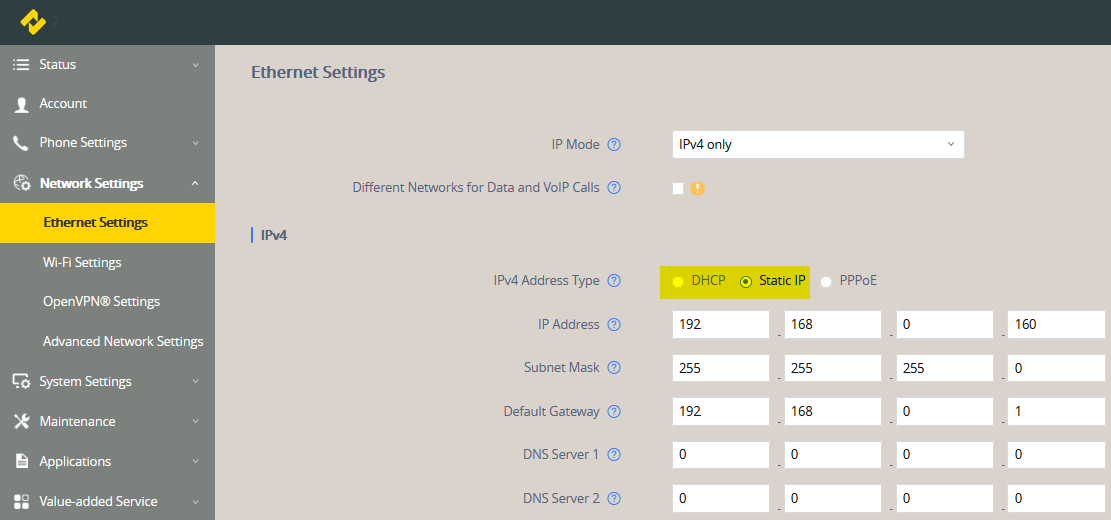Click the help icon next to Subnet Mask
1111x520 pixels.
(x=614, y=367)
